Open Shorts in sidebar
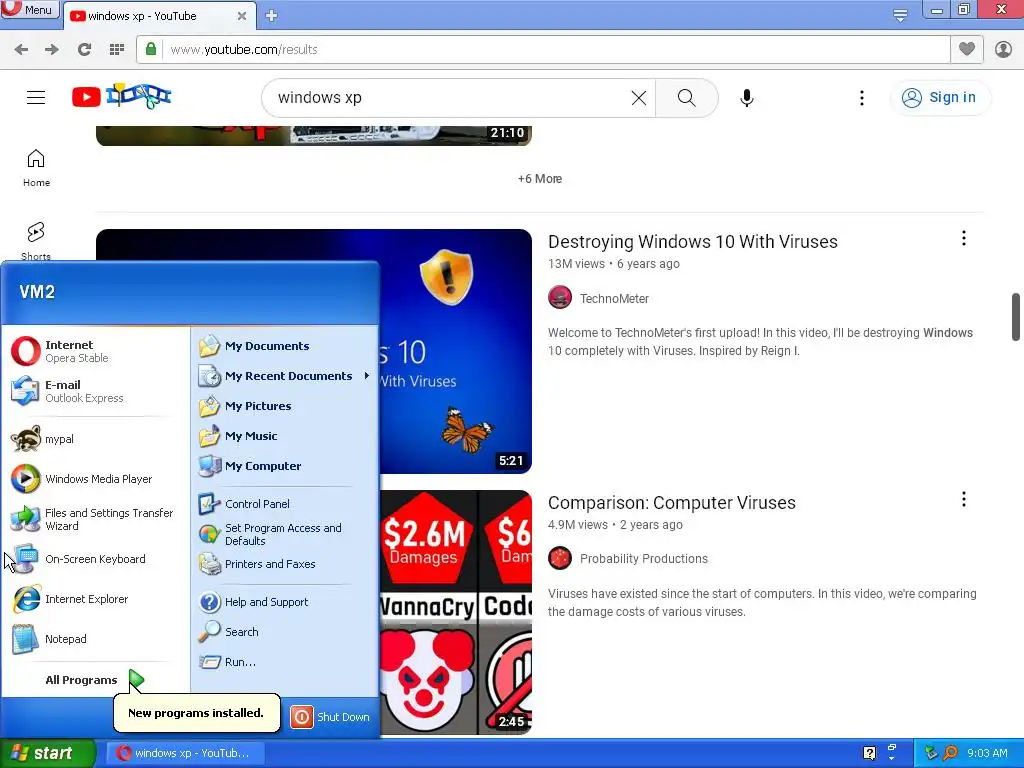Viewport: 1024px width, 768px height. coord(36,242)
